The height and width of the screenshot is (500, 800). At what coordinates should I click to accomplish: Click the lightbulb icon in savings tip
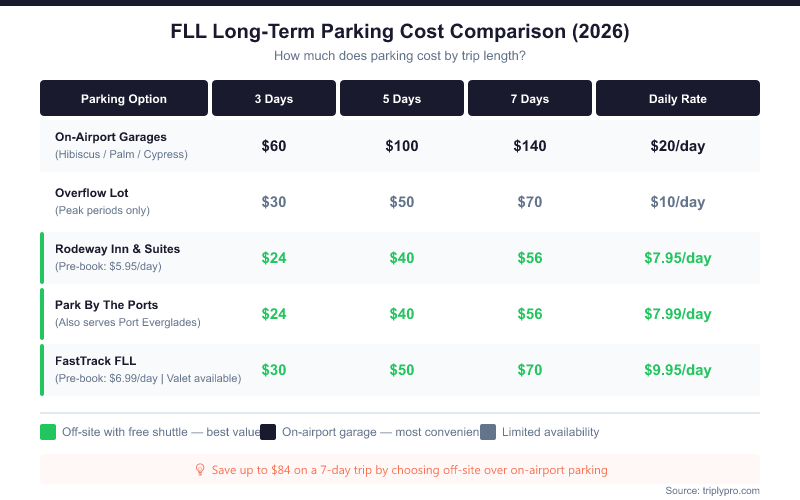pyautogui.click(x=199, y=469)
